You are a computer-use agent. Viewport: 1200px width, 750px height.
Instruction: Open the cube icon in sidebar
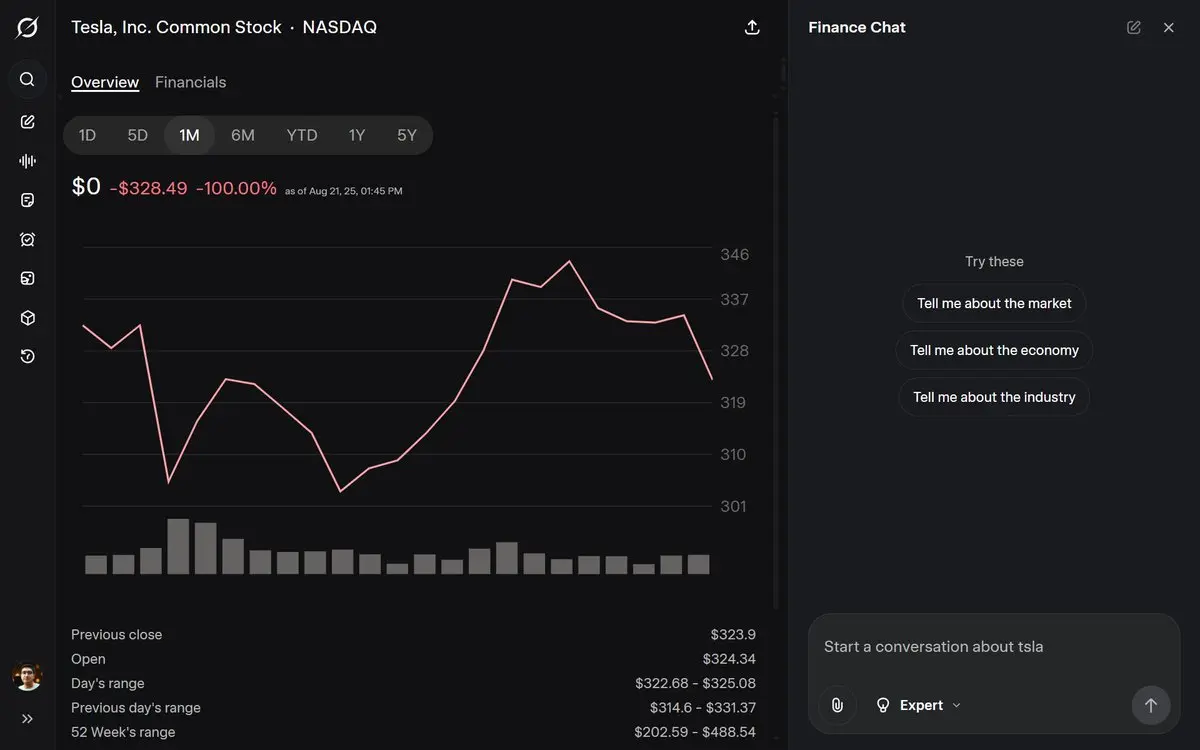coord(27,318)
